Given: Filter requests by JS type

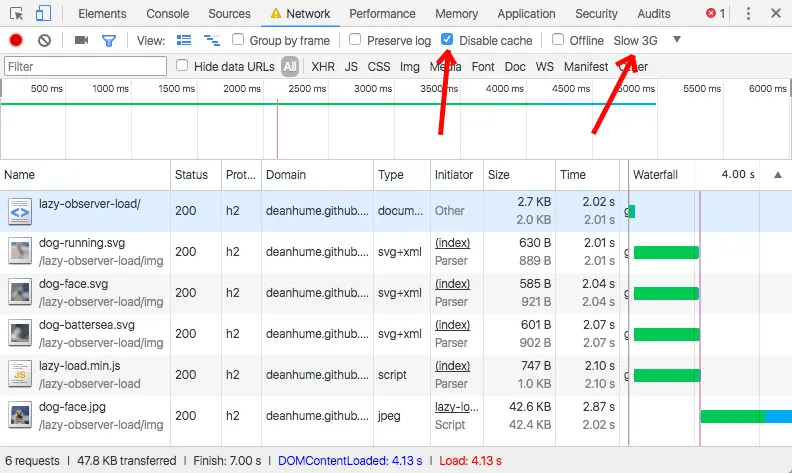Looking at the screenshot, I should [351, 67].
